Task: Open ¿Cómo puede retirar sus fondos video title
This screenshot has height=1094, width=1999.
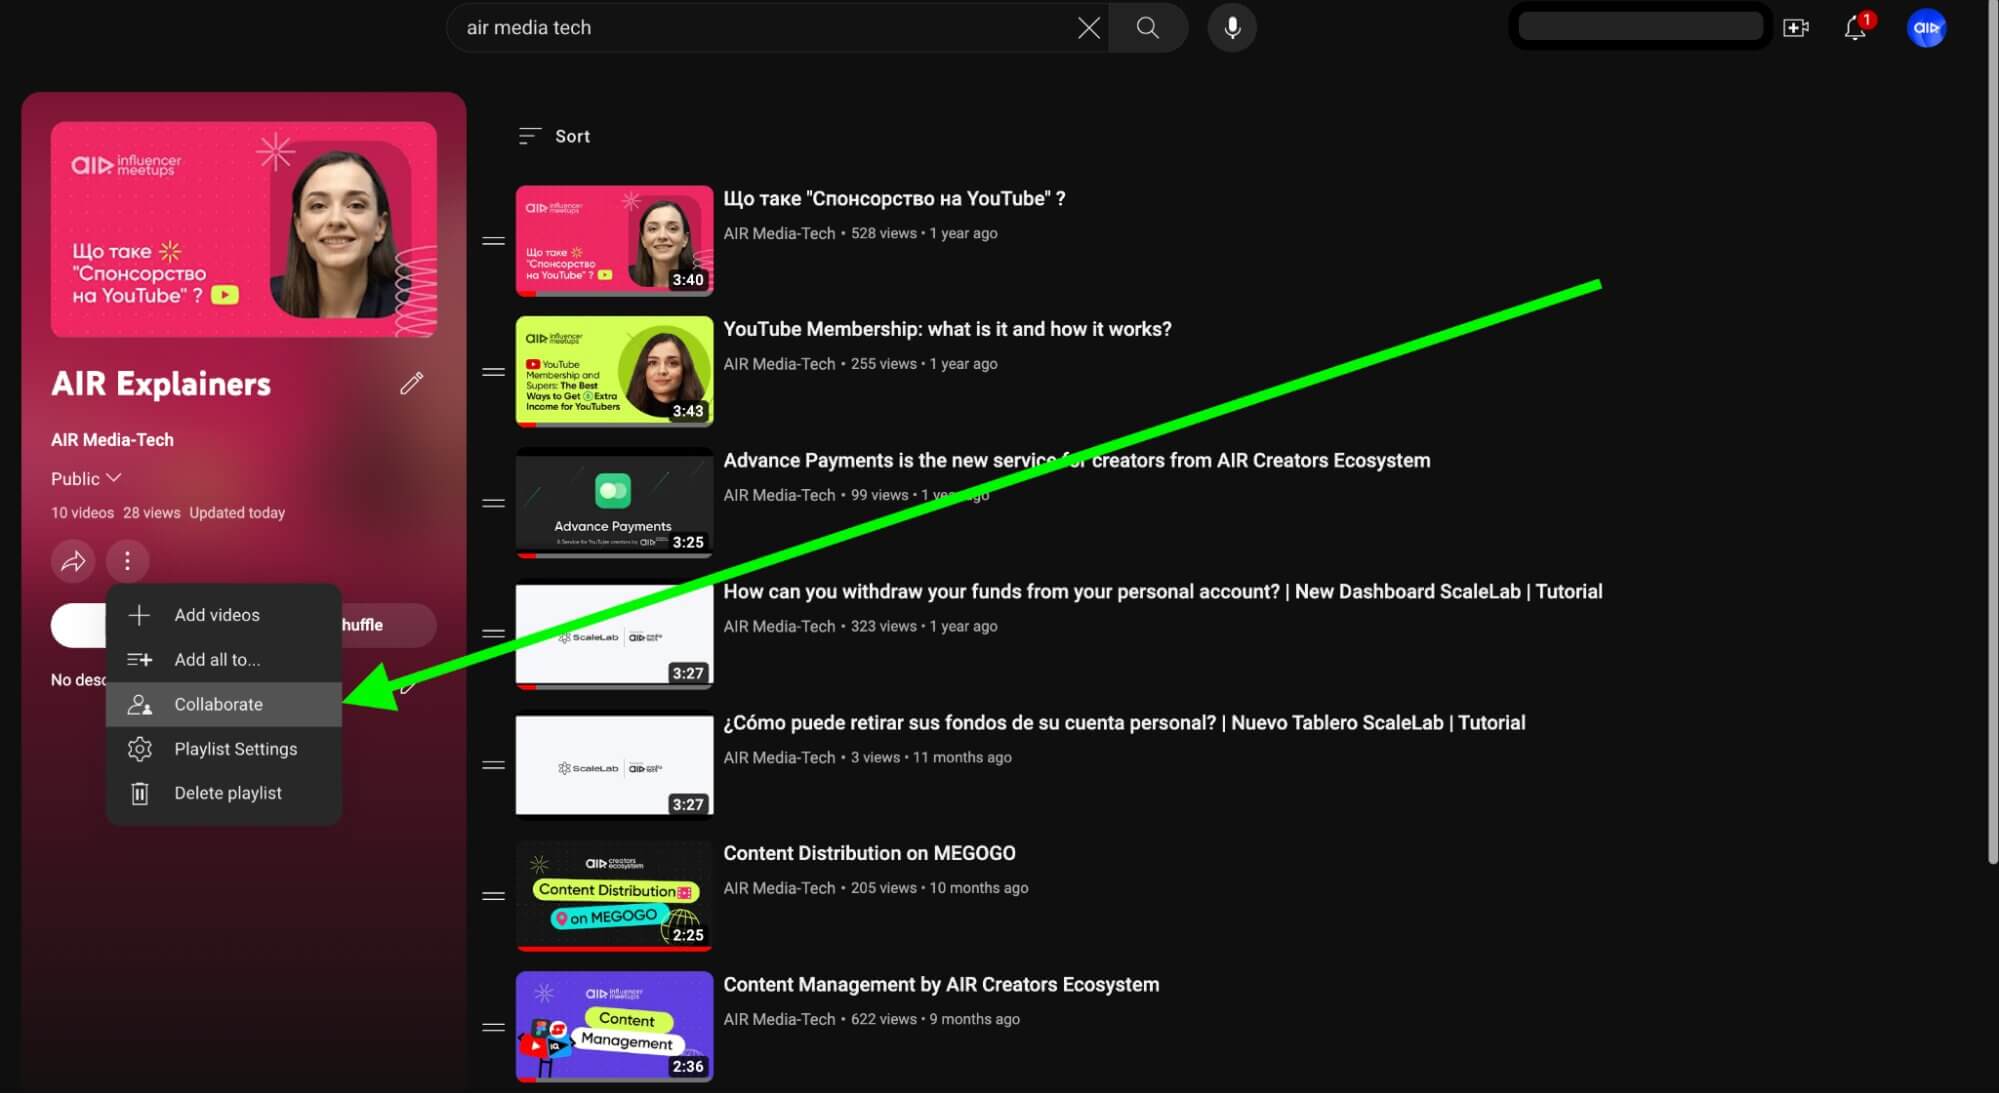Action: pyautogui.click(x=1124, y=722)
